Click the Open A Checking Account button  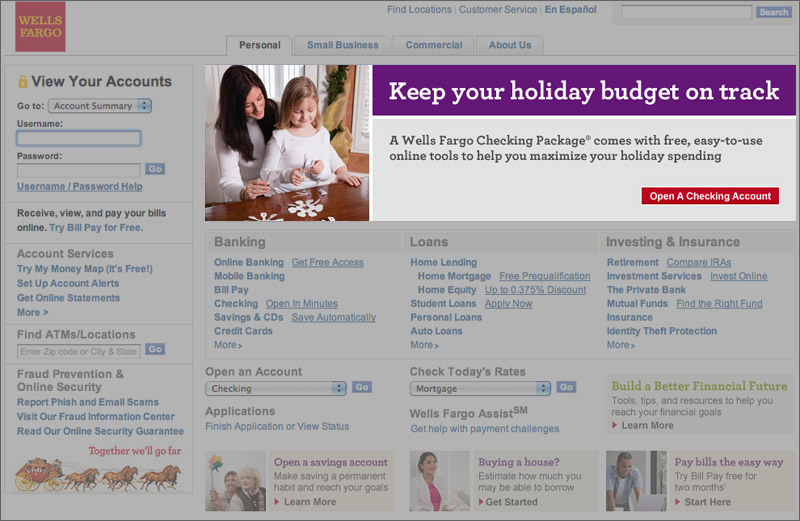(710, 196)
